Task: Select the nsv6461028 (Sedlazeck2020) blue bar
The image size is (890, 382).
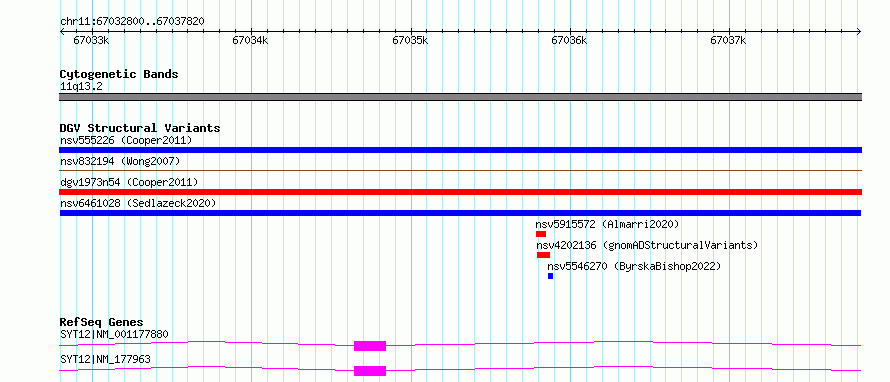Action: point(460,213)
